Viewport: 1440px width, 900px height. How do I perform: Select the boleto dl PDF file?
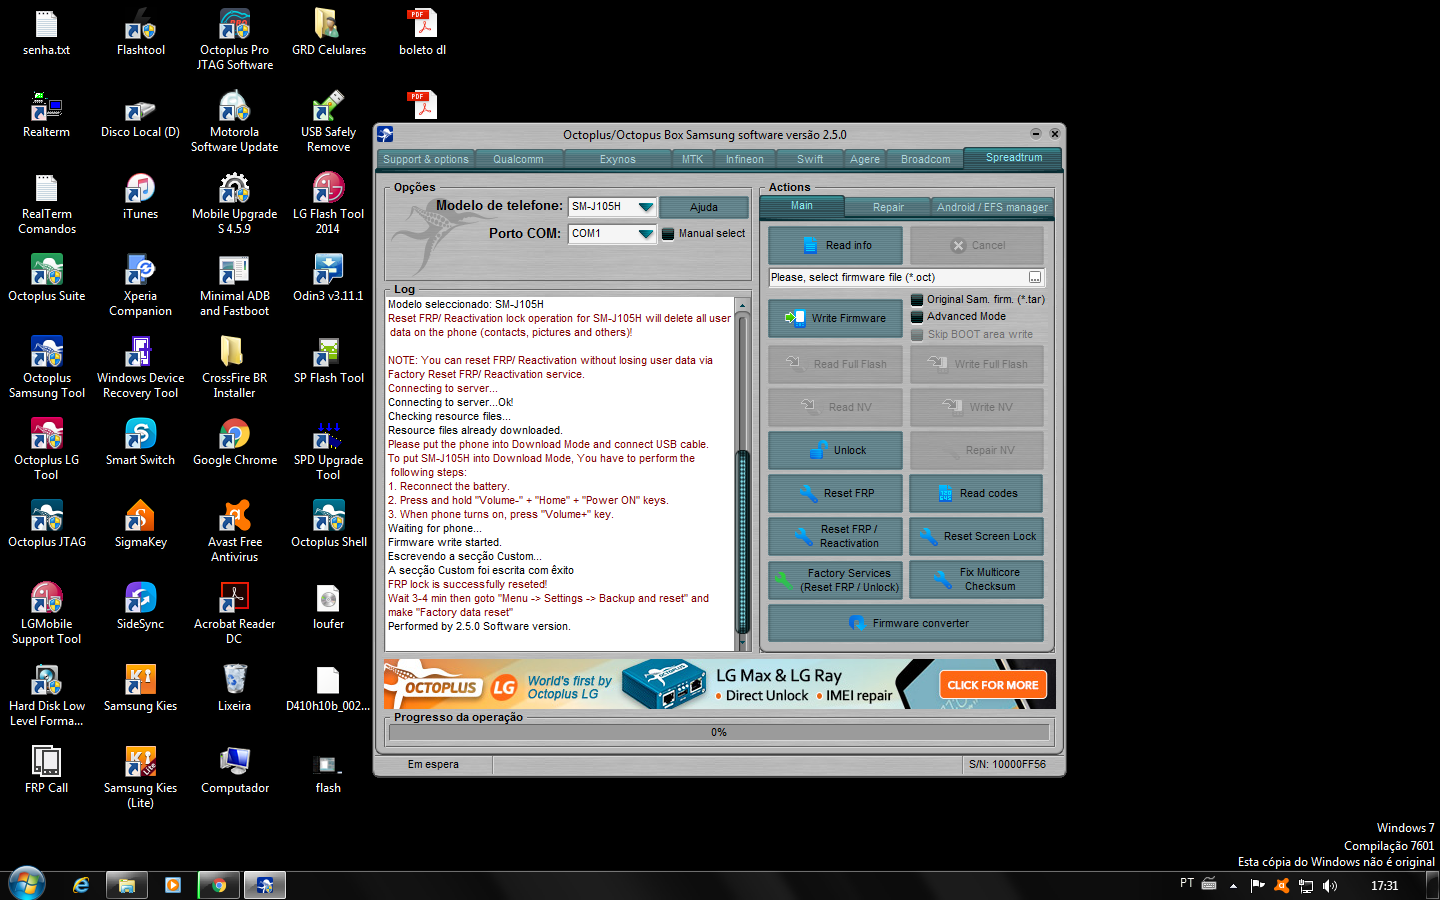tap(422, 31)
